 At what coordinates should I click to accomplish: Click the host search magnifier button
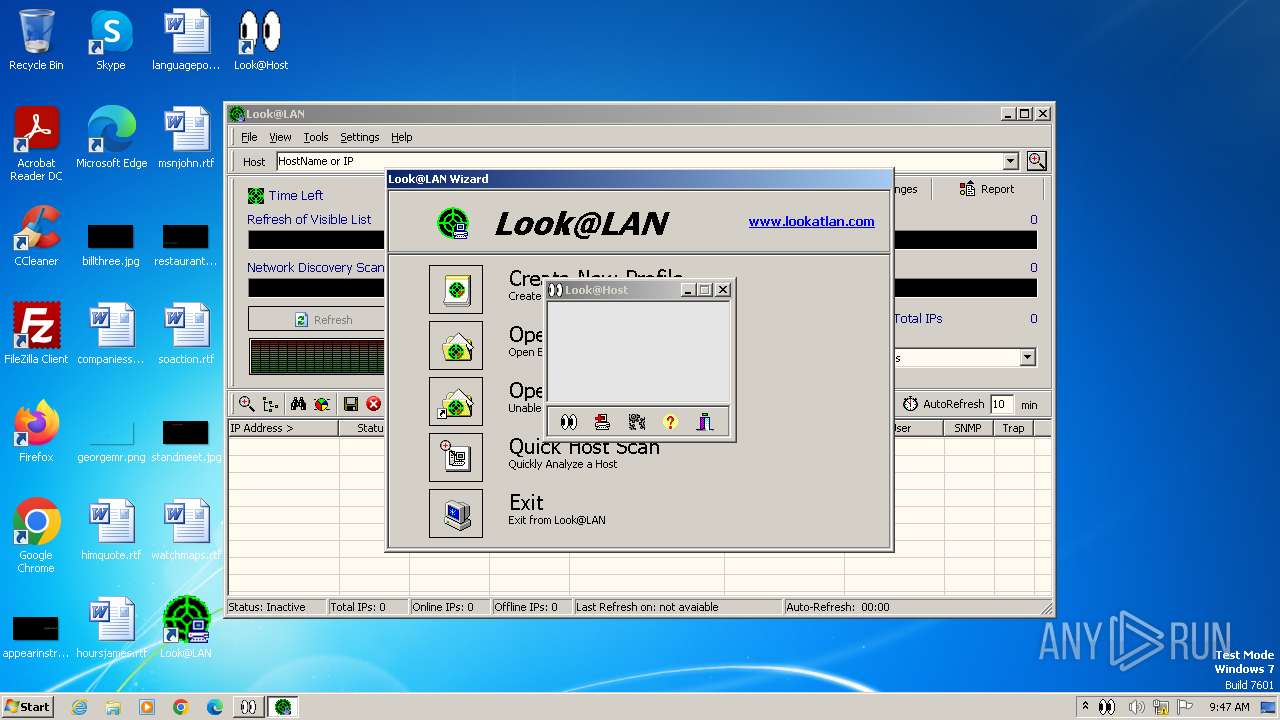tap(1036, 161)
